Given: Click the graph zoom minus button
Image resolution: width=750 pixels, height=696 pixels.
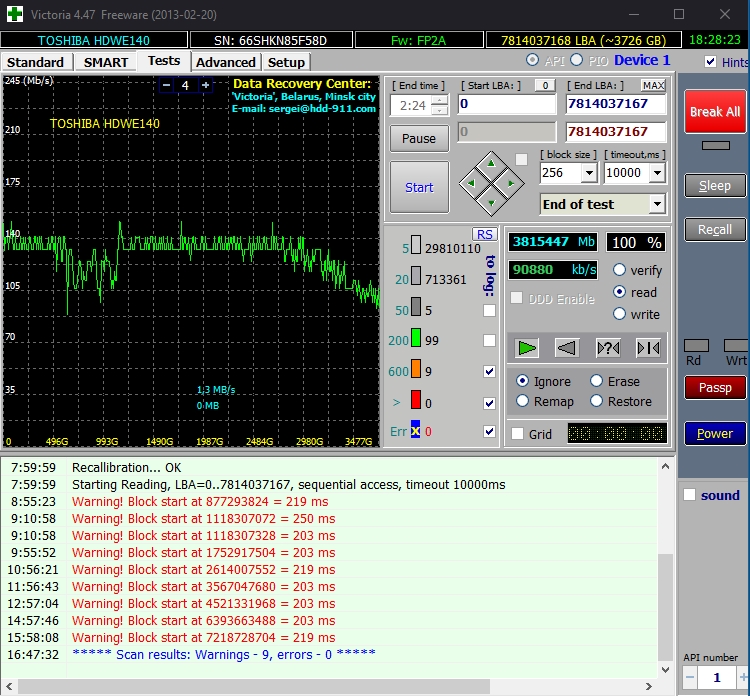Looking at the screenshot, I should [166, 85].
